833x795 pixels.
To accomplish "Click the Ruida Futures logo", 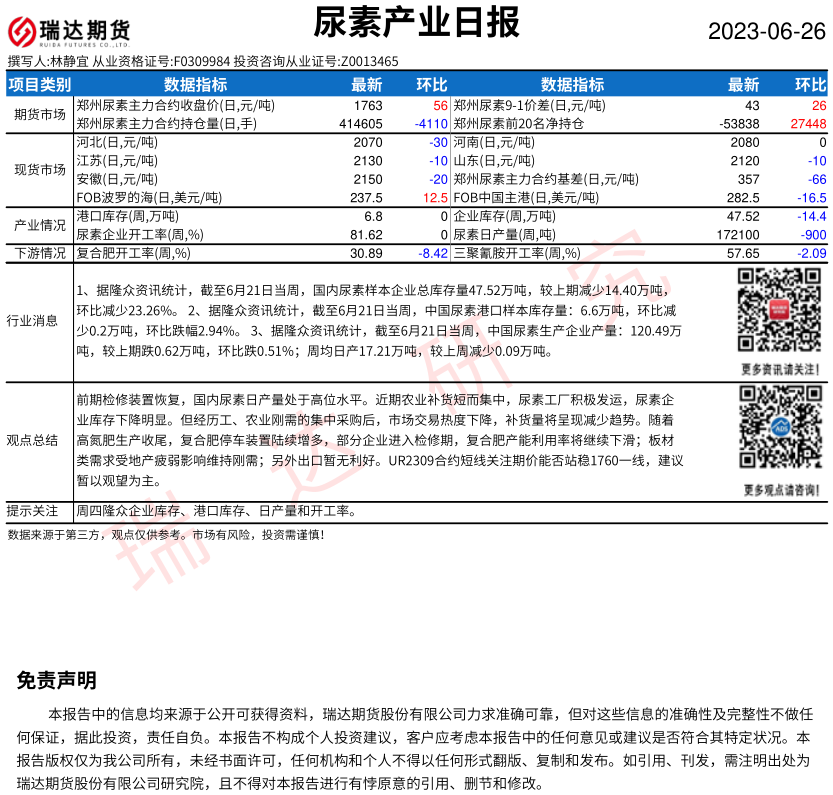I will click(x=70, y=31).
